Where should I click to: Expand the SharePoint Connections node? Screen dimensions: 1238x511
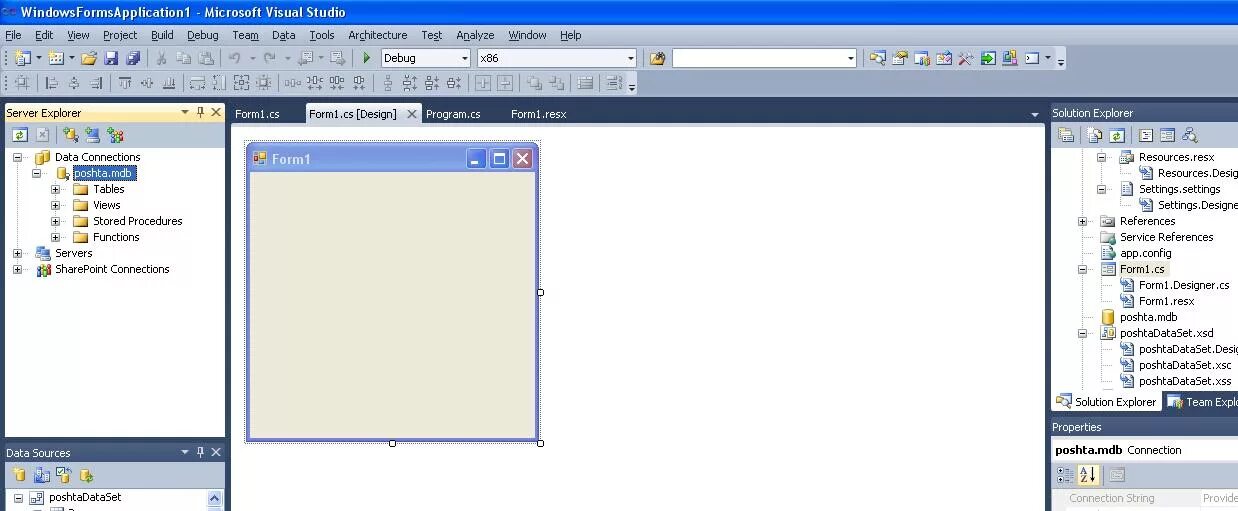click(17, 269)
